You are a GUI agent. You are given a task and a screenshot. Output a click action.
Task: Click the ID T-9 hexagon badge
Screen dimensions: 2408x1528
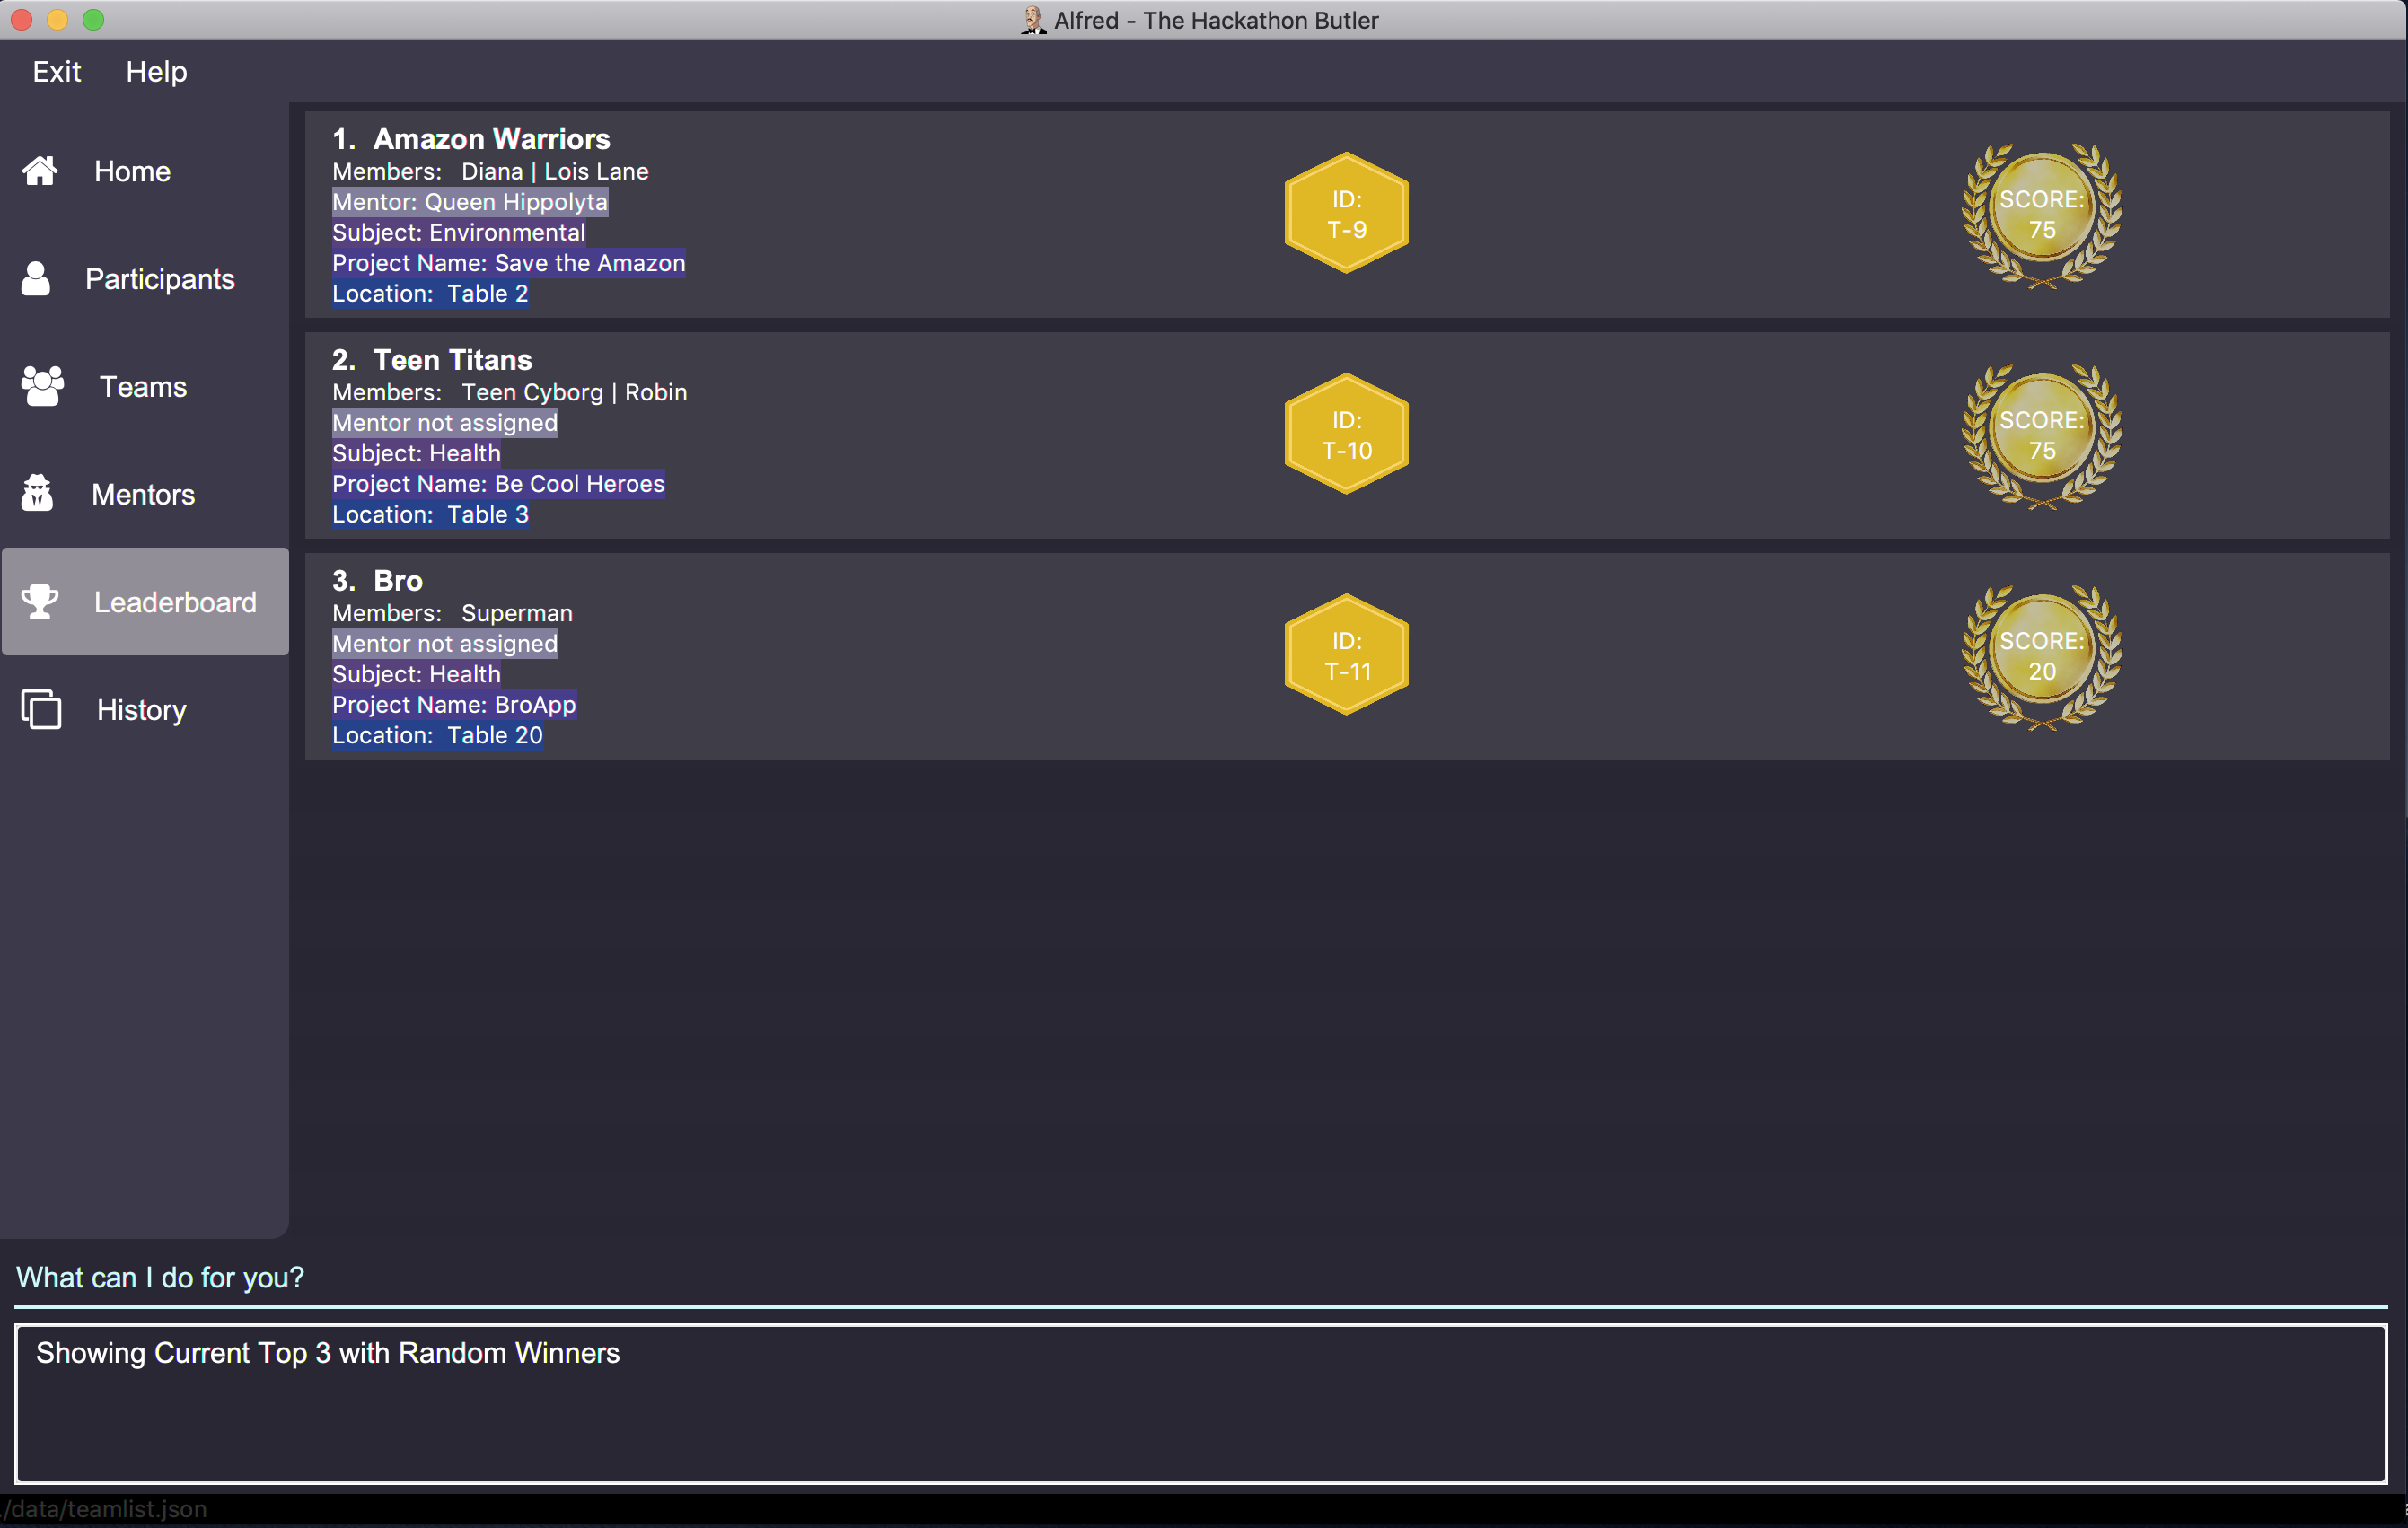tap(1346, 213)
